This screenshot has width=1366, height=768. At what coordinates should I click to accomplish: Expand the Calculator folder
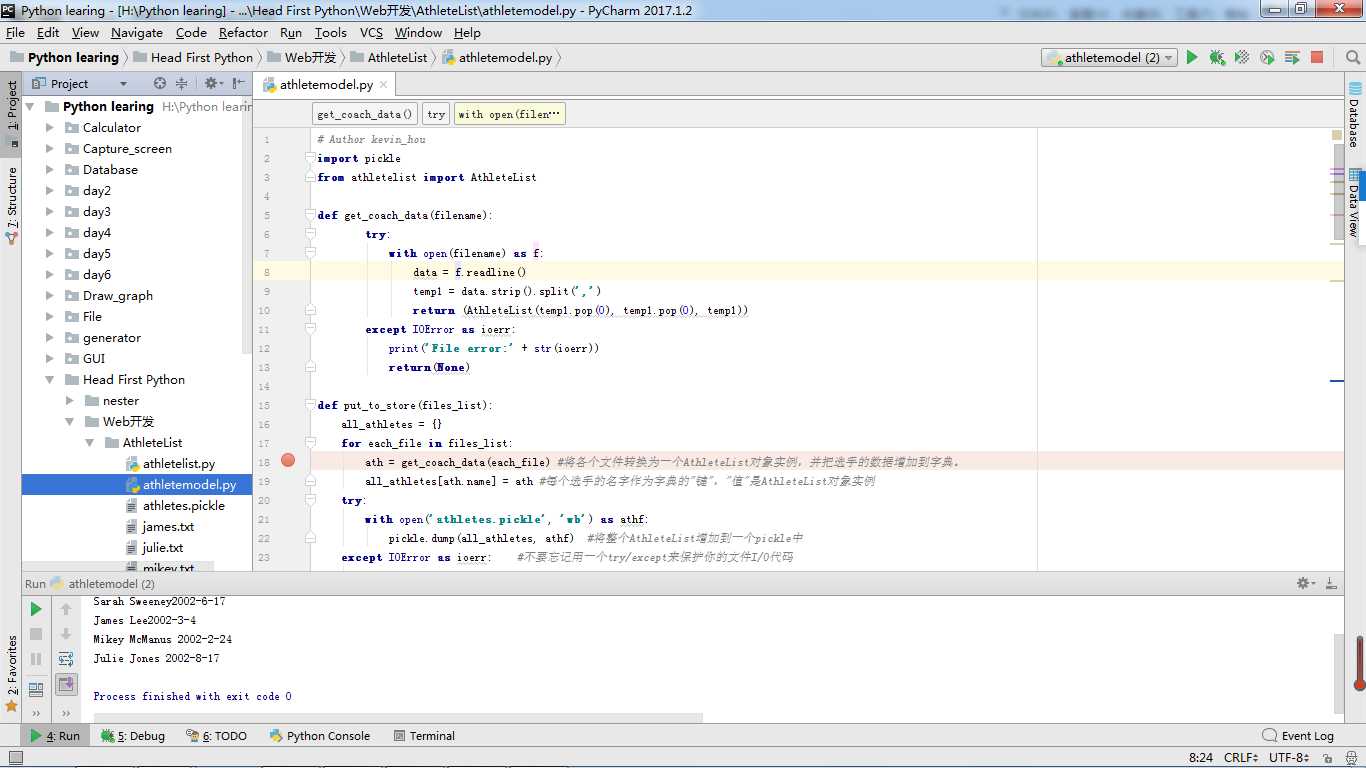click(50, 128)
